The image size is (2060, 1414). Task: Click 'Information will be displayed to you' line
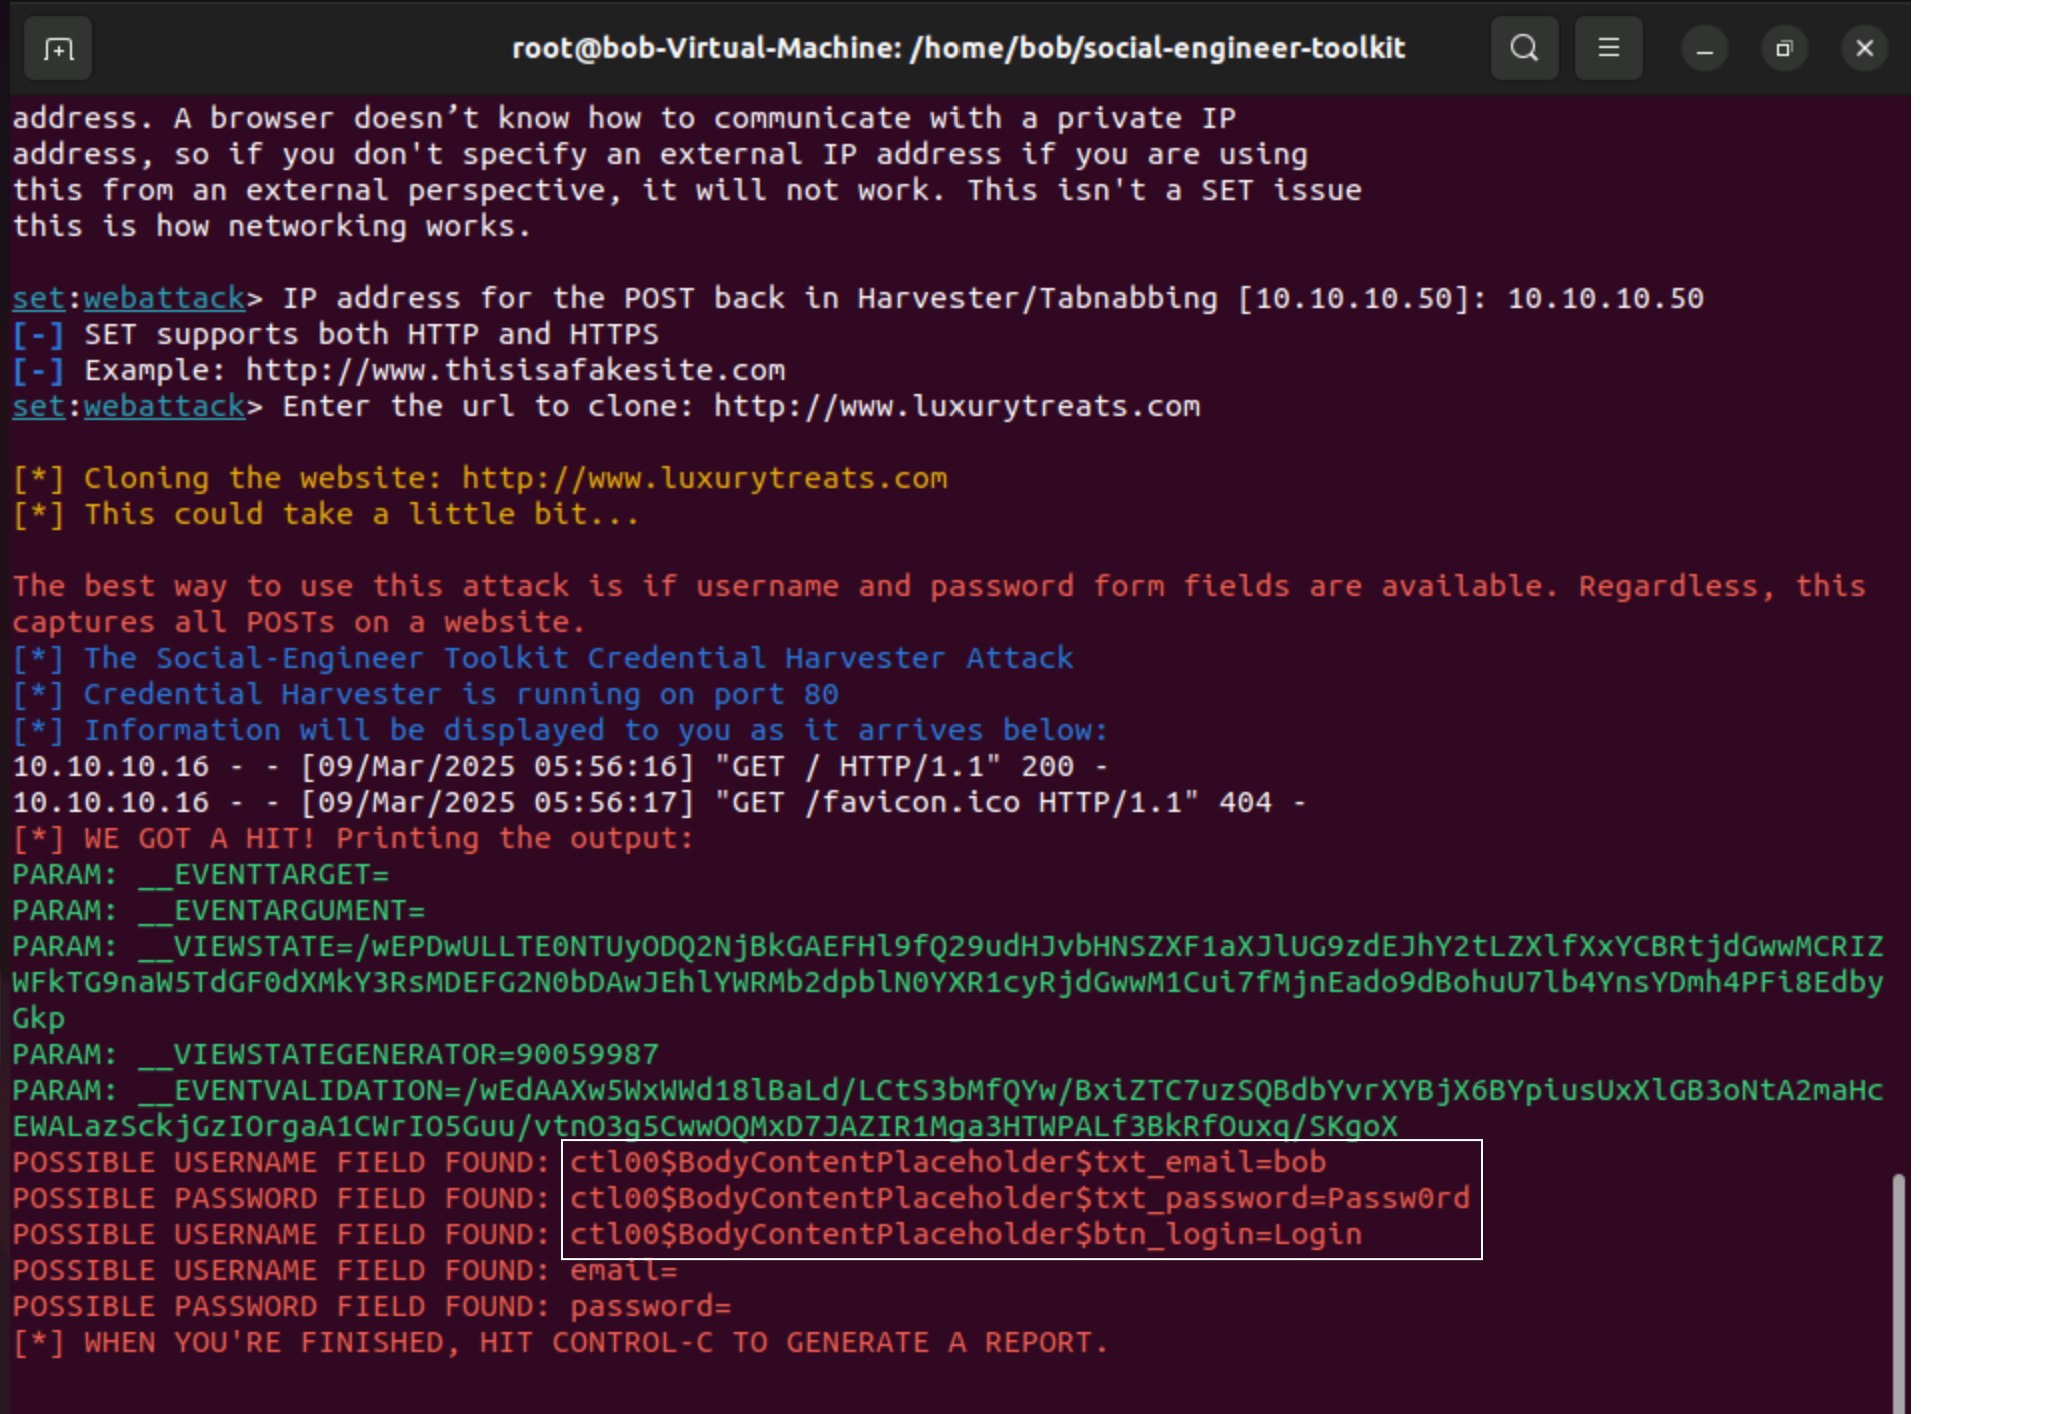click(x=560, y=730)
